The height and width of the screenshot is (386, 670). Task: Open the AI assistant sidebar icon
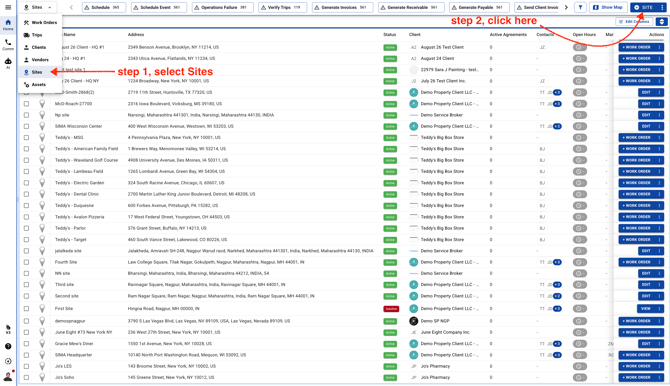[8, 63]
